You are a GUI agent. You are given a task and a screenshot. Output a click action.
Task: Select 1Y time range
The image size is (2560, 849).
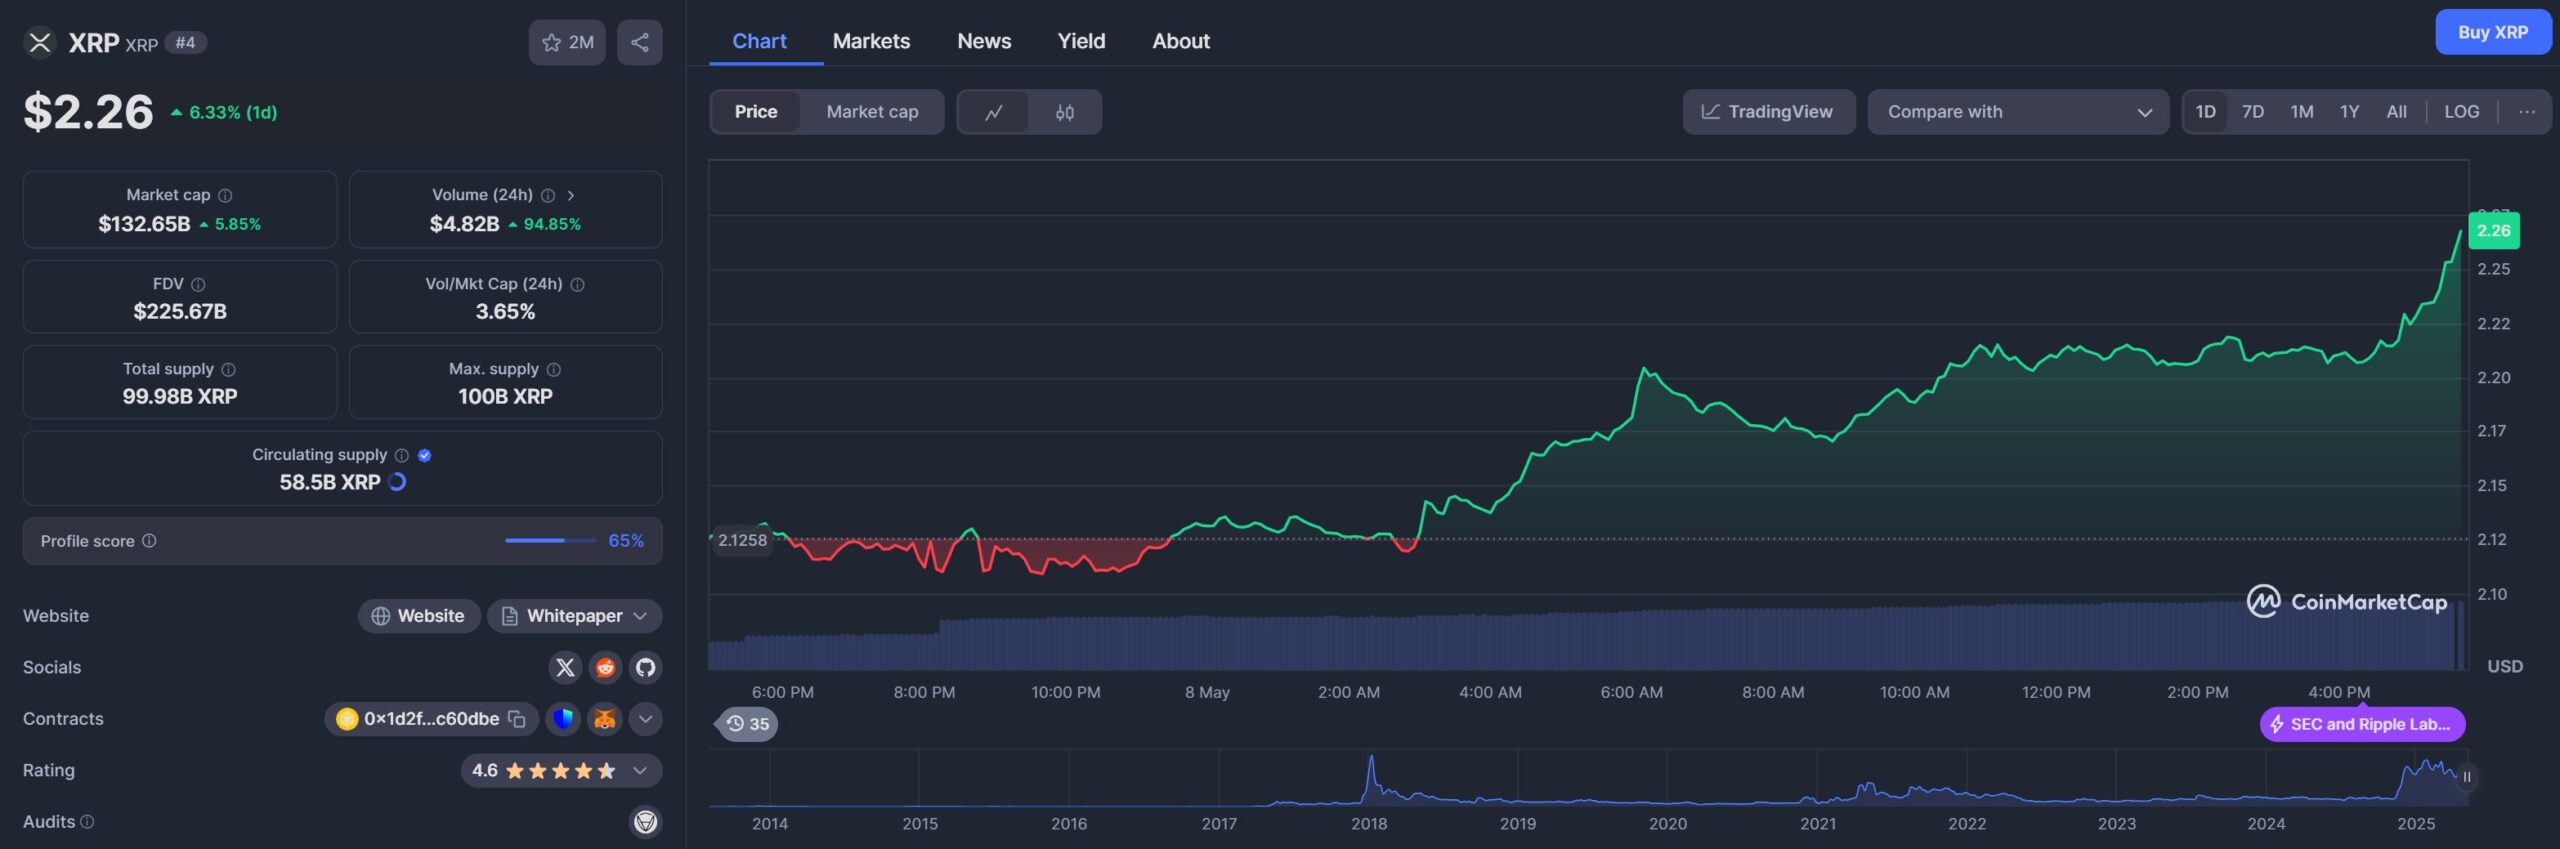point(2350,112)
